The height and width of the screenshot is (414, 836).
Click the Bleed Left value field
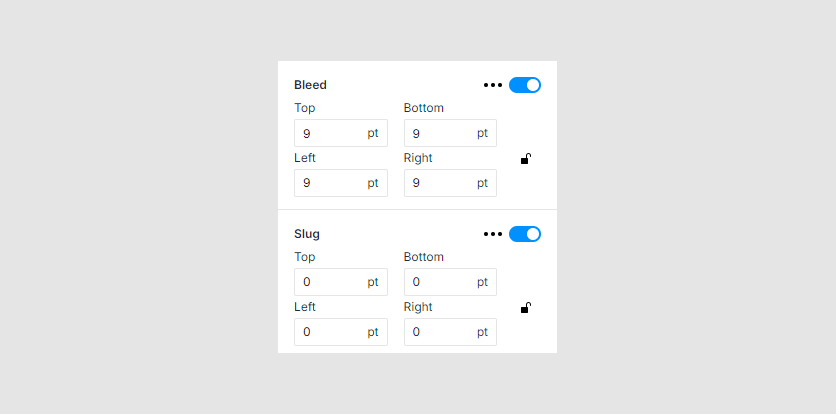tap(328, 183)
